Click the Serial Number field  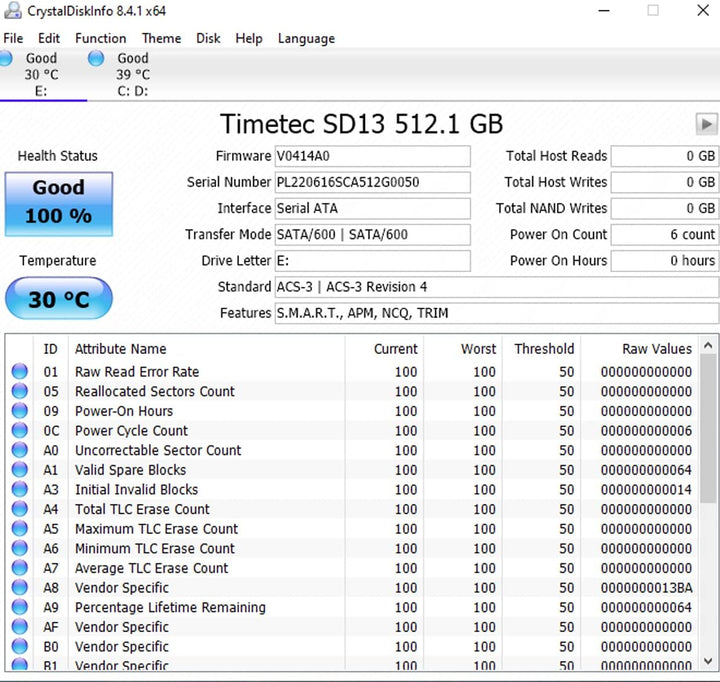372,182
